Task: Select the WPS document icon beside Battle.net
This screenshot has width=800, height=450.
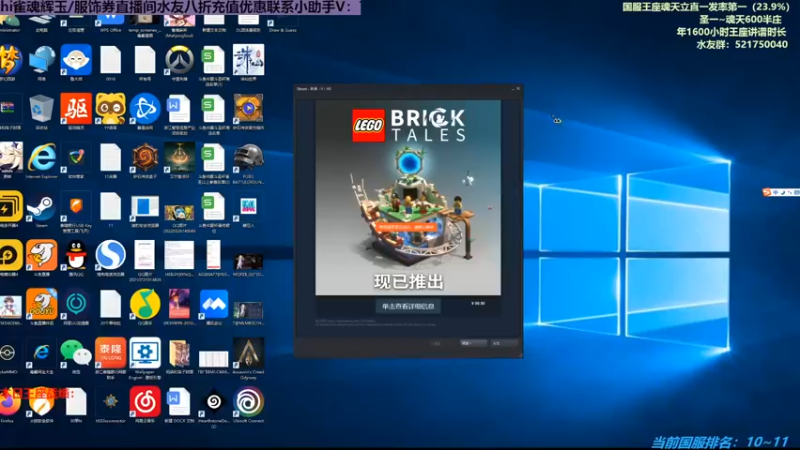Action: 179,108
